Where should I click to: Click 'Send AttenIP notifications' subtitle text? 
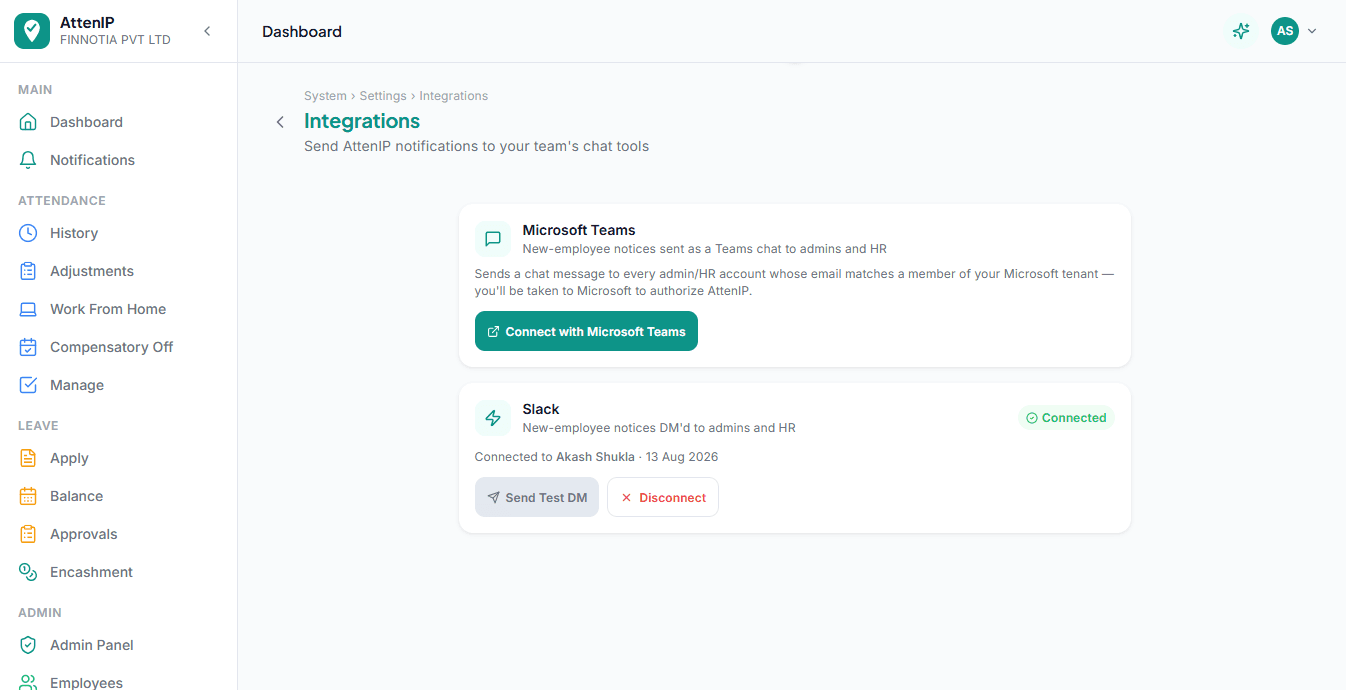[476, 146]
